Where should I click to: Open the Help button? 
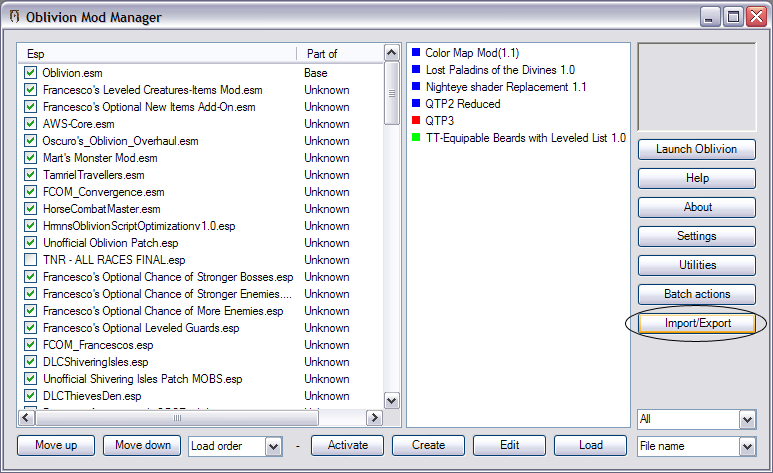[697, 178]
